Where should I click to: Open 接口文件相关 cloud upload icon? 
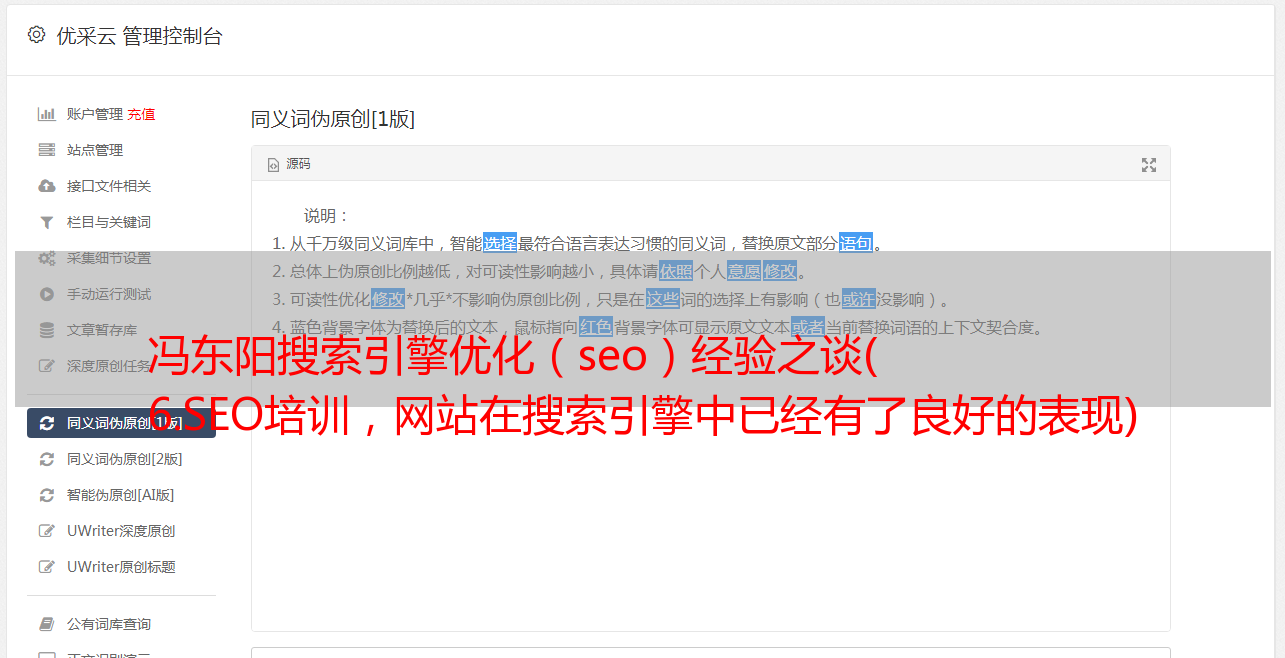(x=46, y=186)
